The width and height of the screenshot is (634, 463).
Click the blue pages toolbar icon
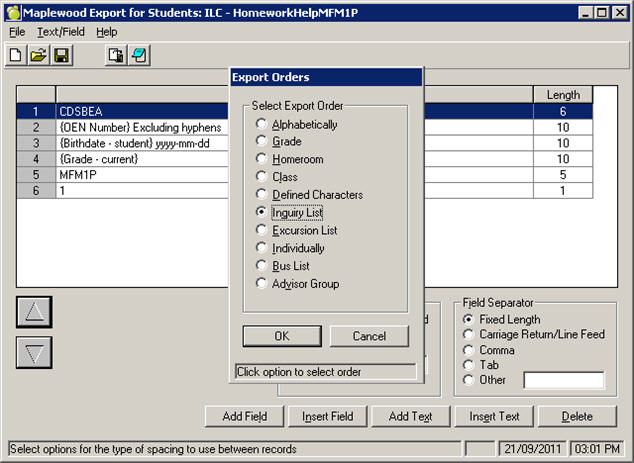(x=138, y=56)
